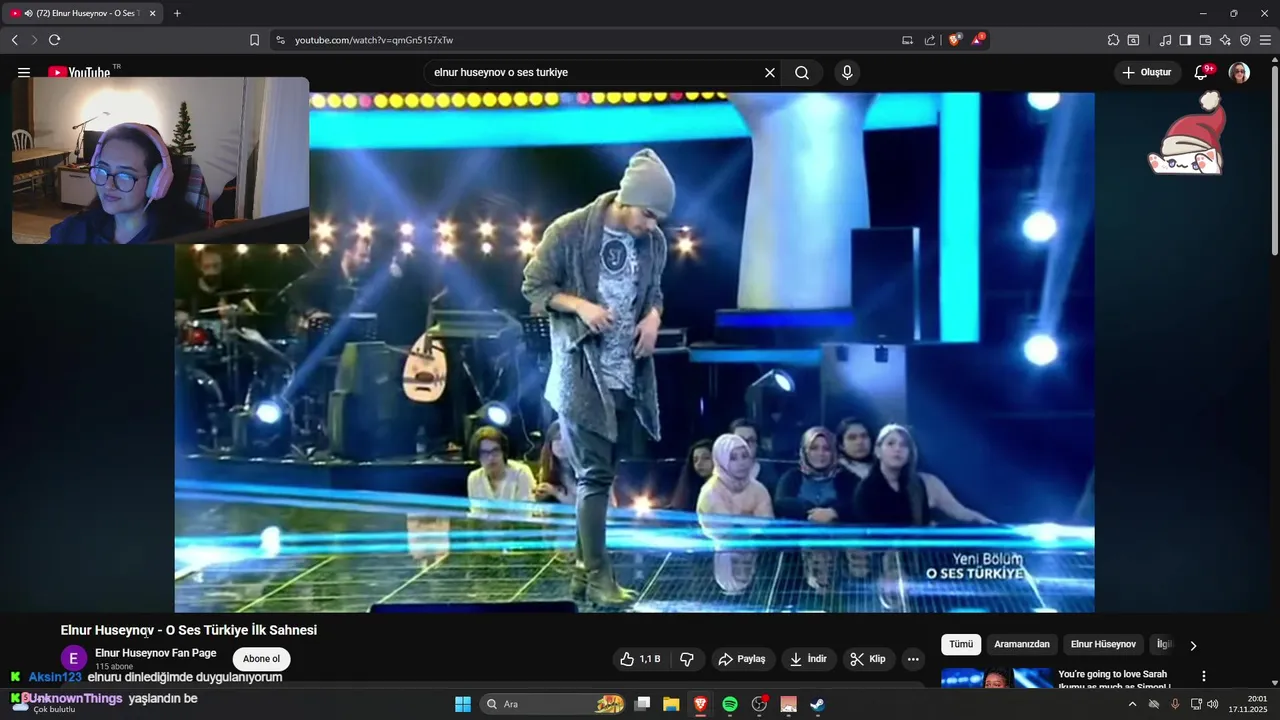The height and width of the screenshot is (720, 1280).
Task: Go back with the browser back arrow
Action: point(15,40)
